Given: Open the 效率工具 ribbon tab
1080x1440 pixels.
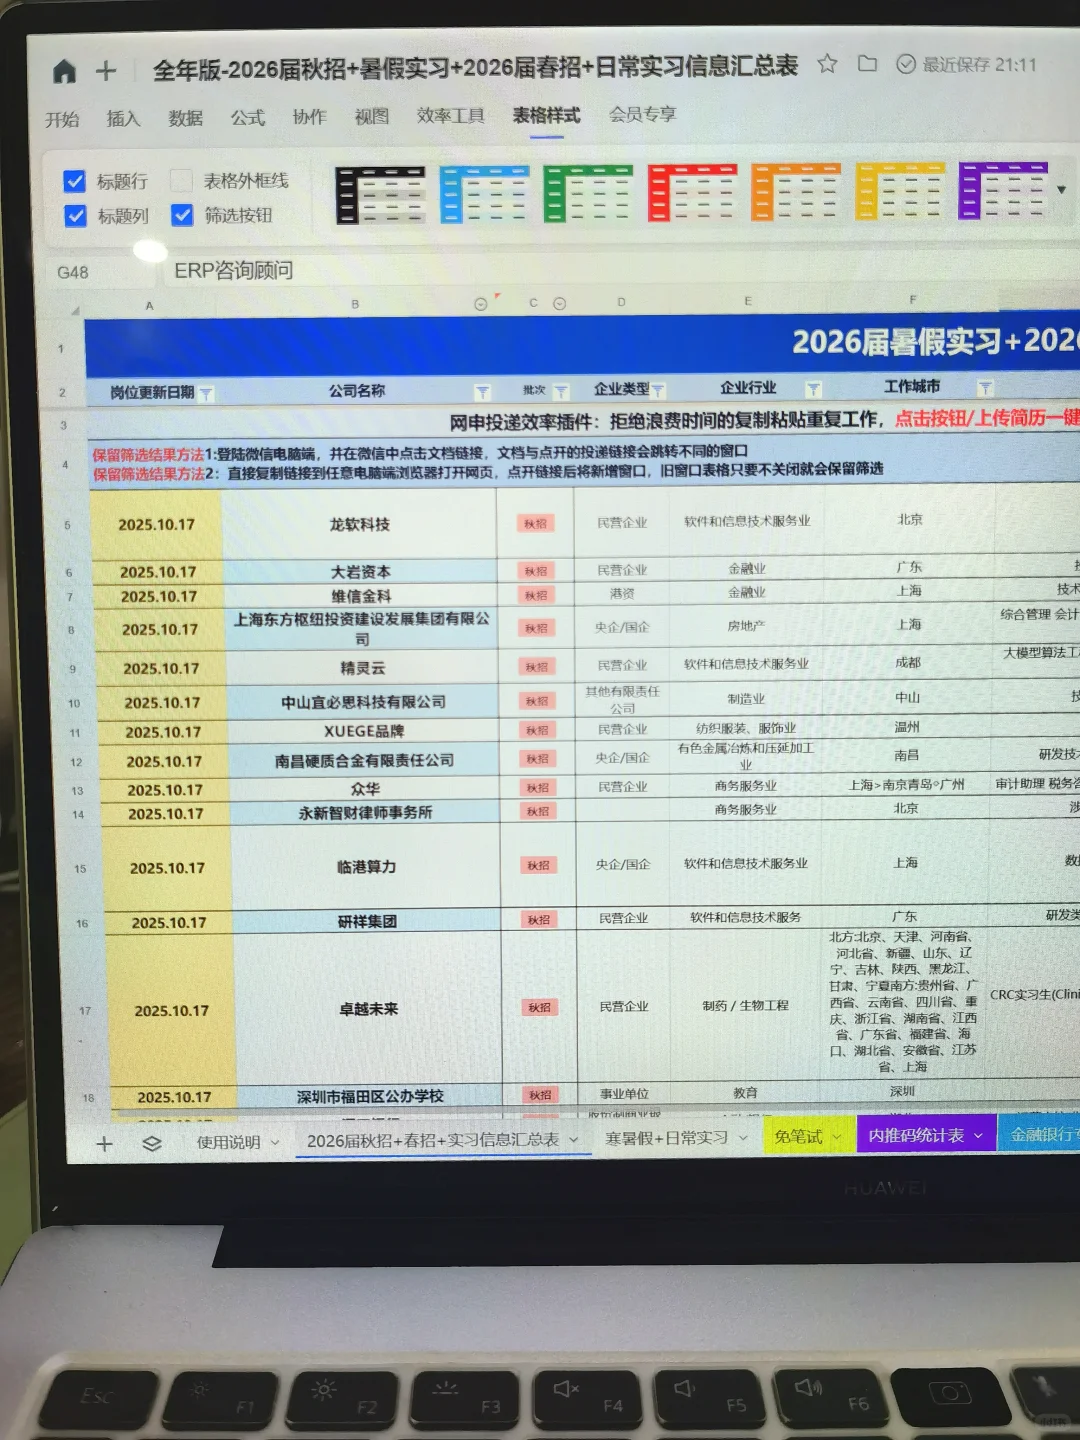Looking at the screenshot, I should click(x=450, y=116).
